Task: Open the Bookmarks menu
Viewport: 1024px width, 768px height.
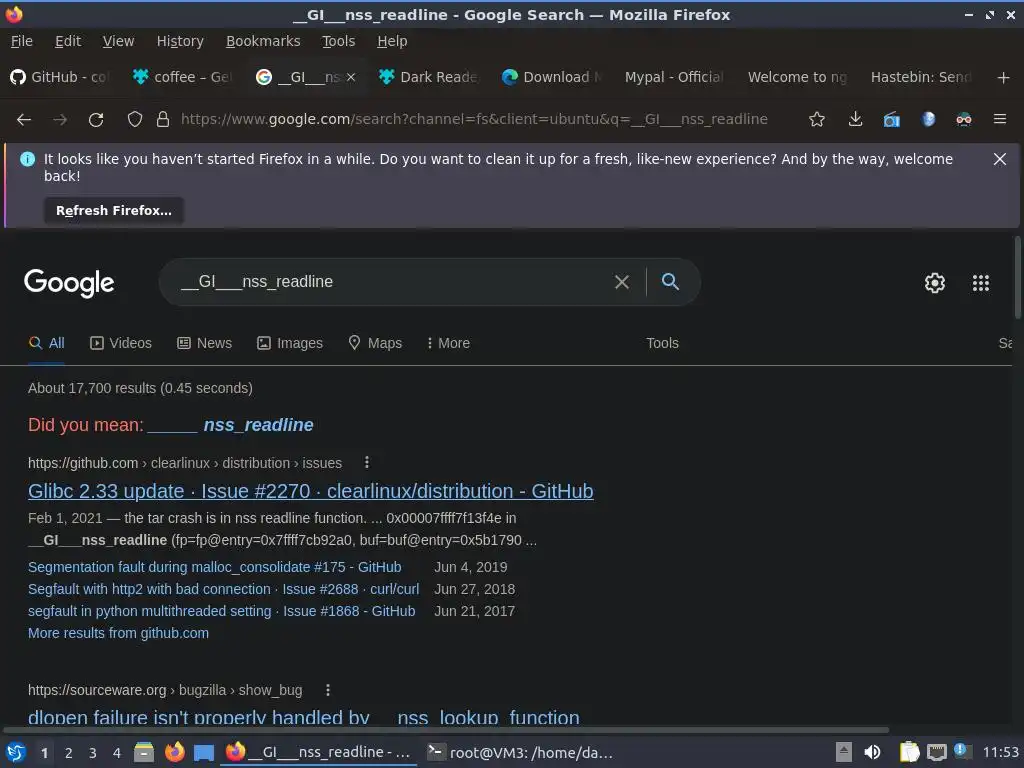Action: (263, 41)
